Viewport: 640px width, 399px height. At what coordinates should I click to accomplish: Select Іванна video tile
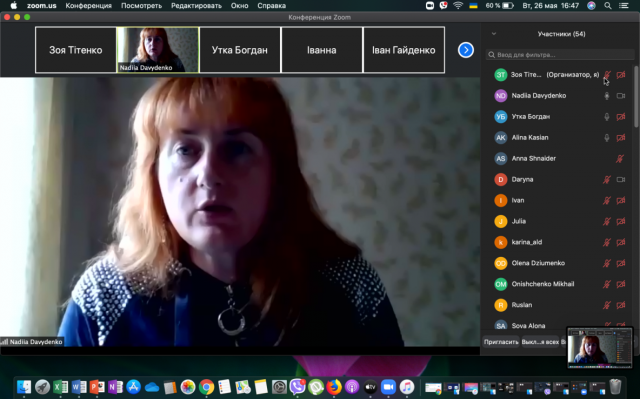[322, 50]
